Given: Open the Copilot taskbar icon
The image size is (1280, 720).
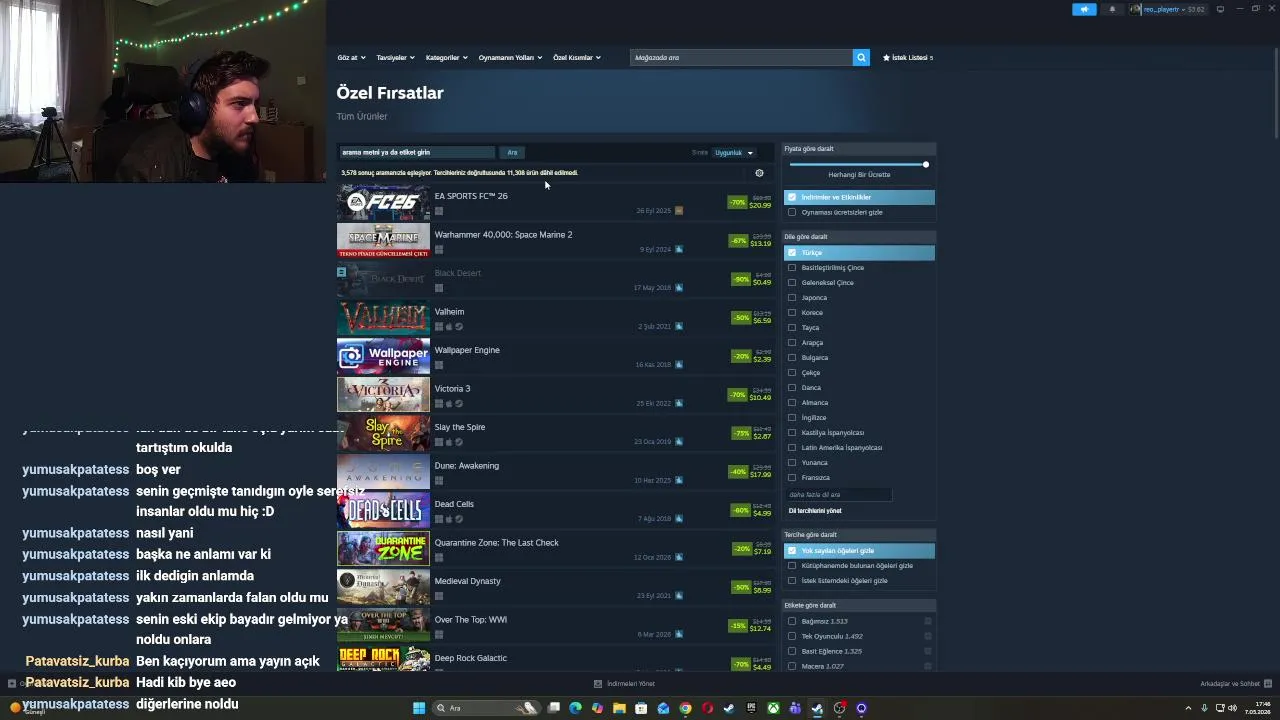Looking at the screenshot, I should [597, 708].
